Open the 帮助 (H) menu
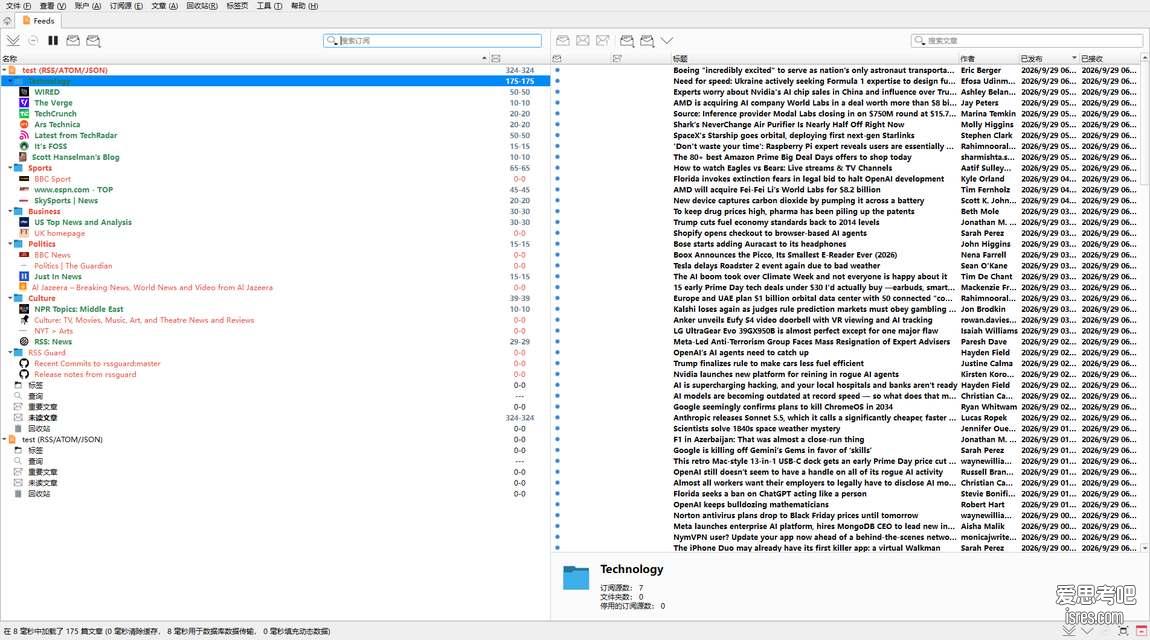 [x=304, y=6]
